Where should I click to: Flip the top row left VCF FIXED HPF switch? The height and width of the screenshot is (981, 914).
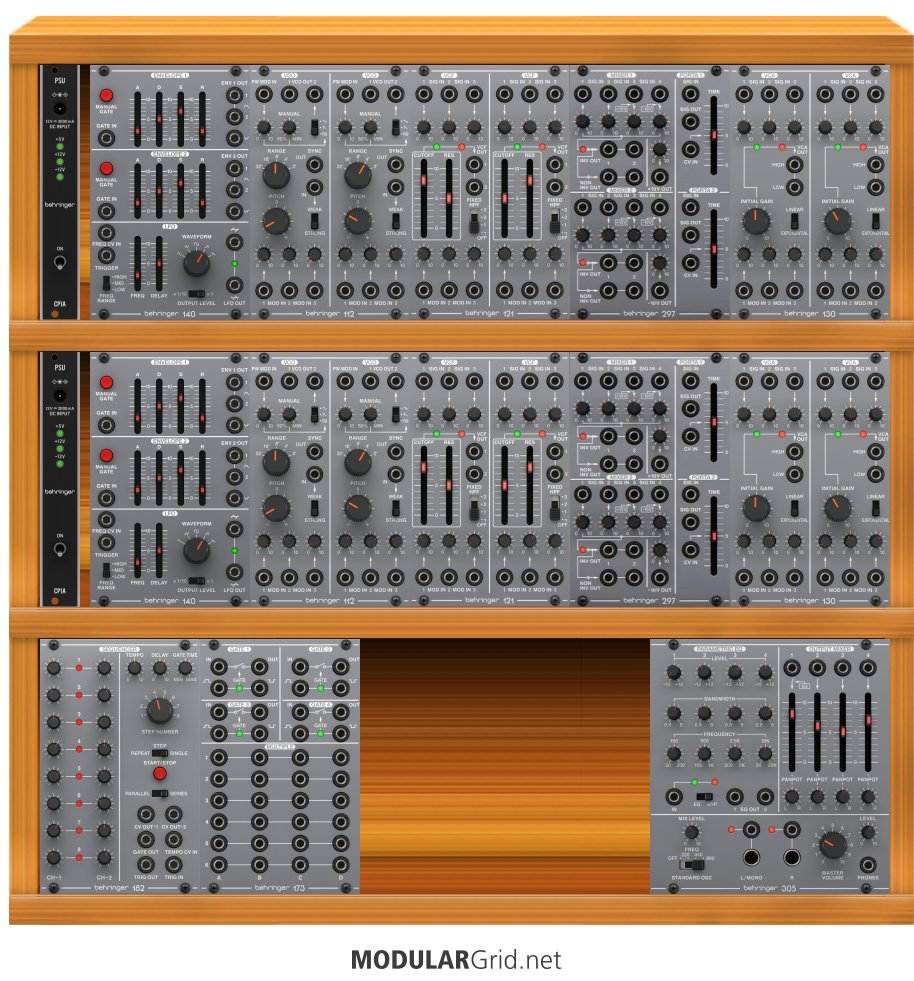click(474, 223)
